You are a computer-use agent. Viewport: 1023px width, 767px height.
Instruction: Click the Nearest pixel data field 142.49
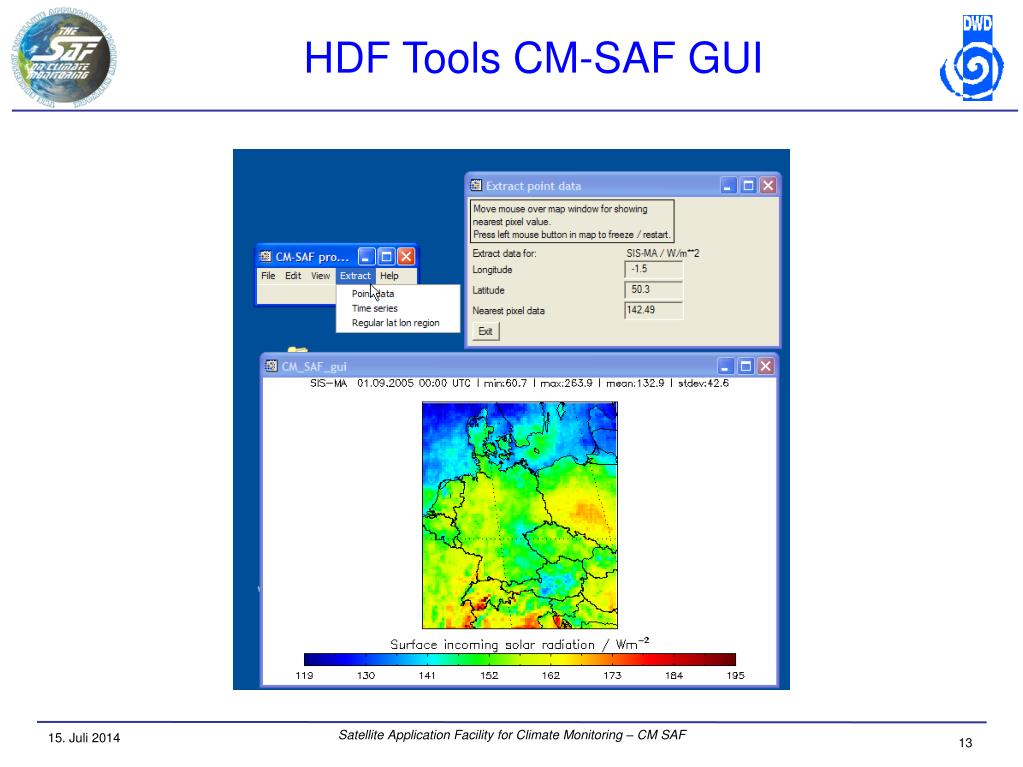654,310
